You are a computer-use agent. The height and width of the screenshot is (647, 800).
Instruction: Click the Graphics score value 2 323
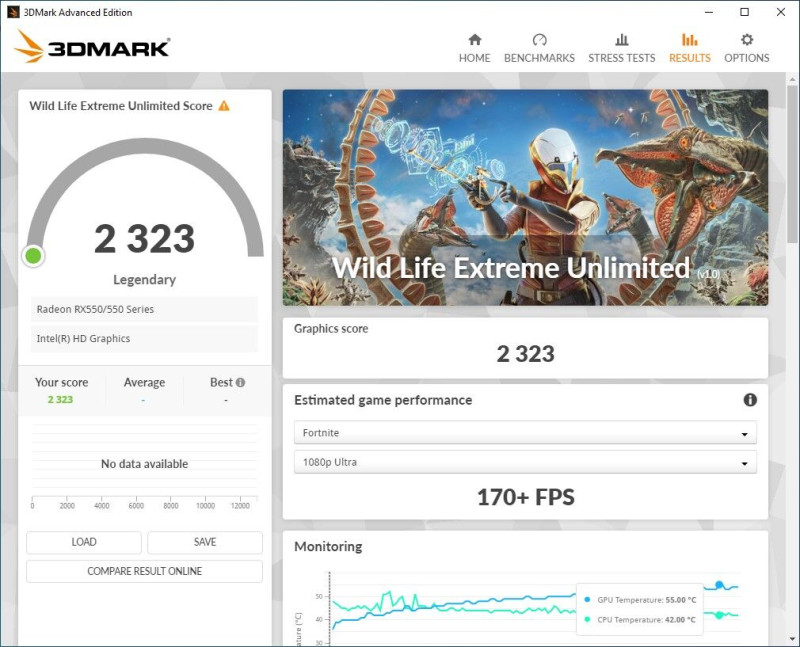tap(526, 354)
